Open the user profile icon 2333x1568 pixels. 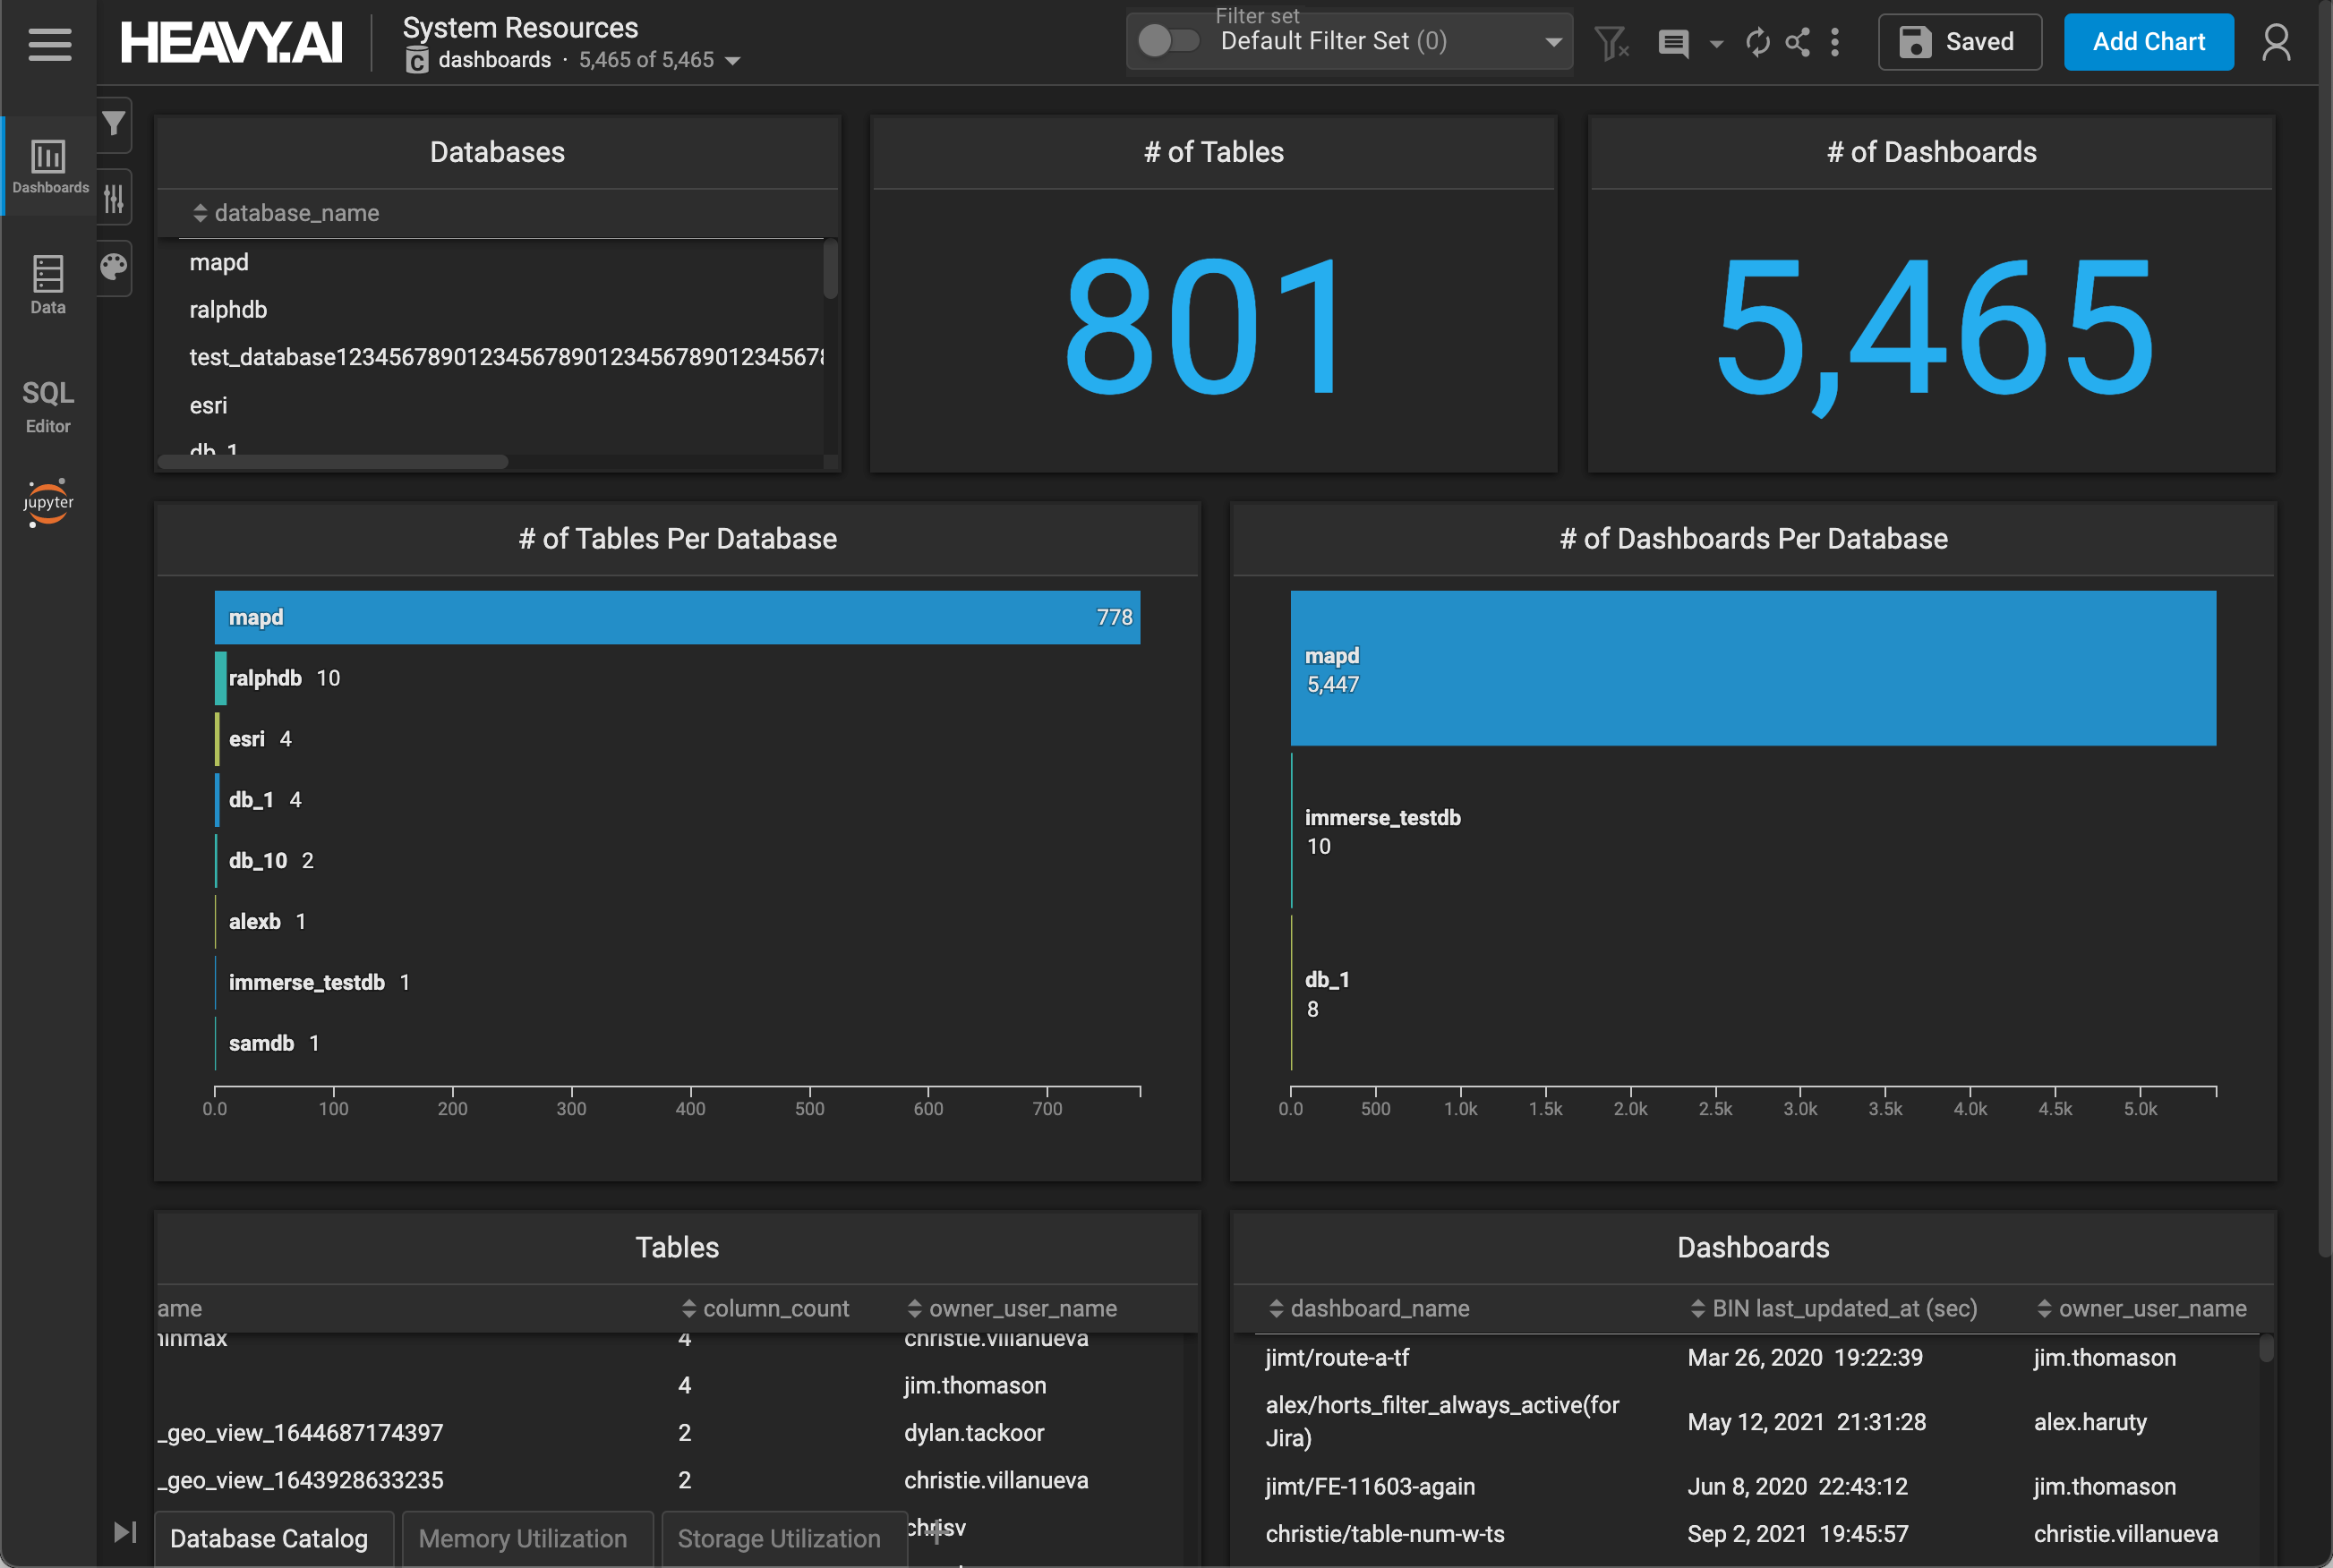click(2276, 42)
